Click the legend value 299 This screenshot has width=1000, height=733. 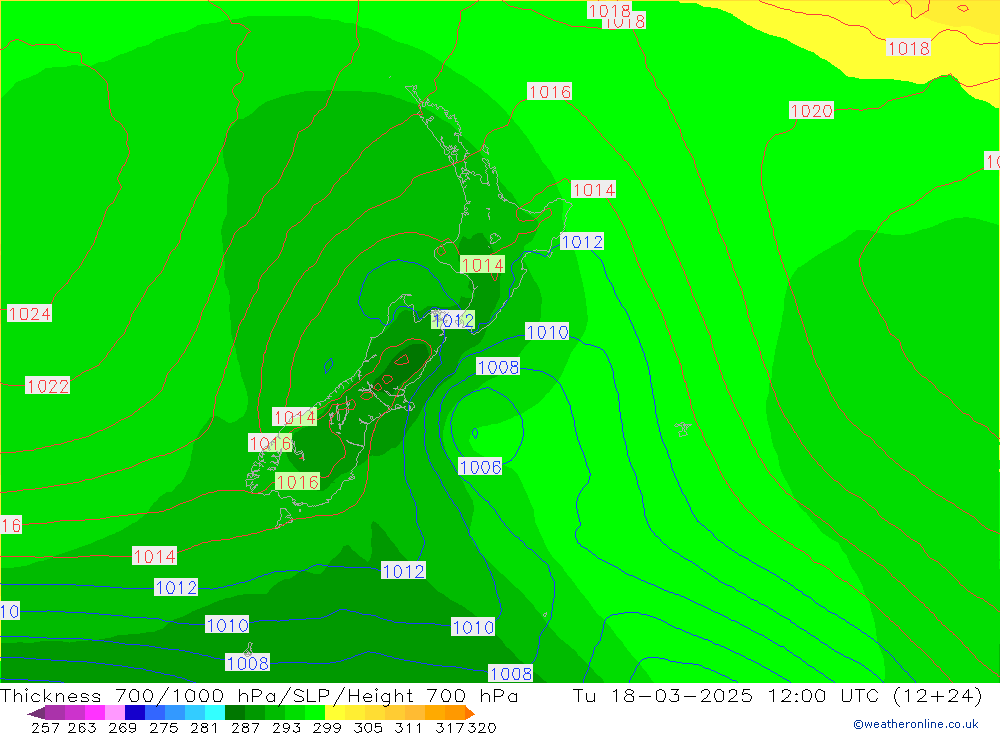pyautogui.click(x=327, y=727)
